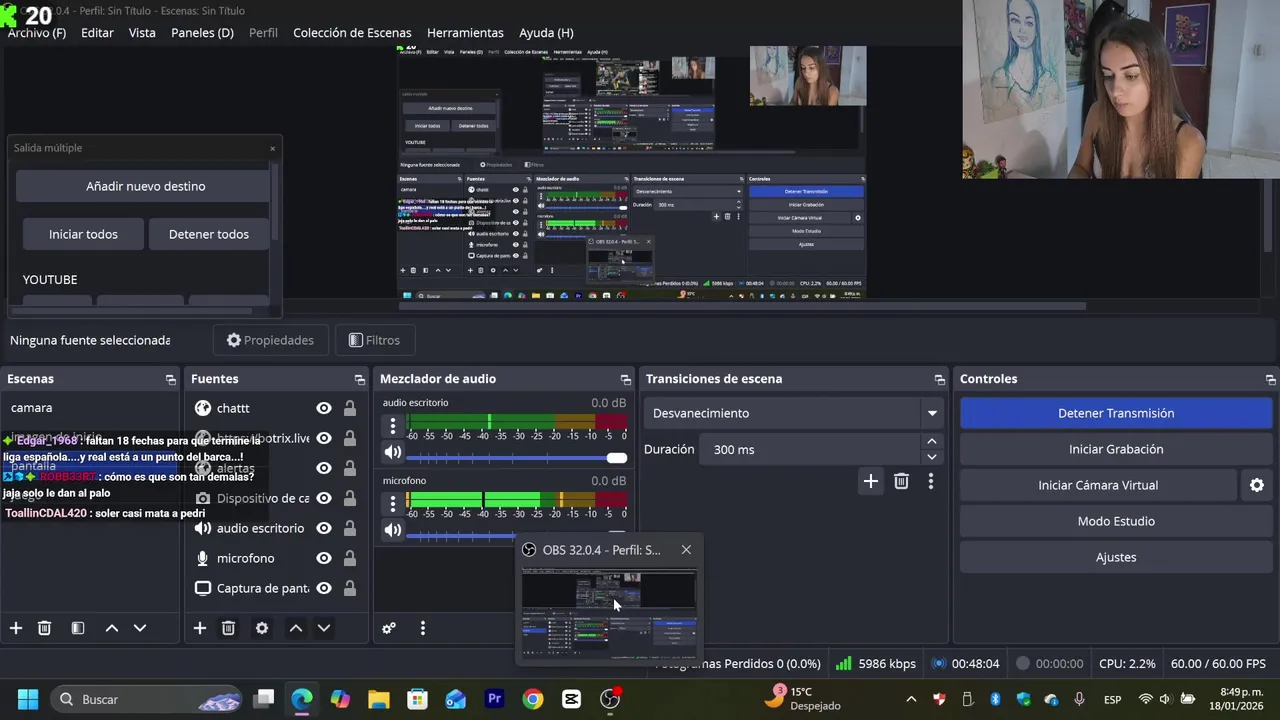This screenshot has height=720, width=1280.
Task: Open Google Chrome from taskbar
Action: pyautogui.click(x=533, y=699)
